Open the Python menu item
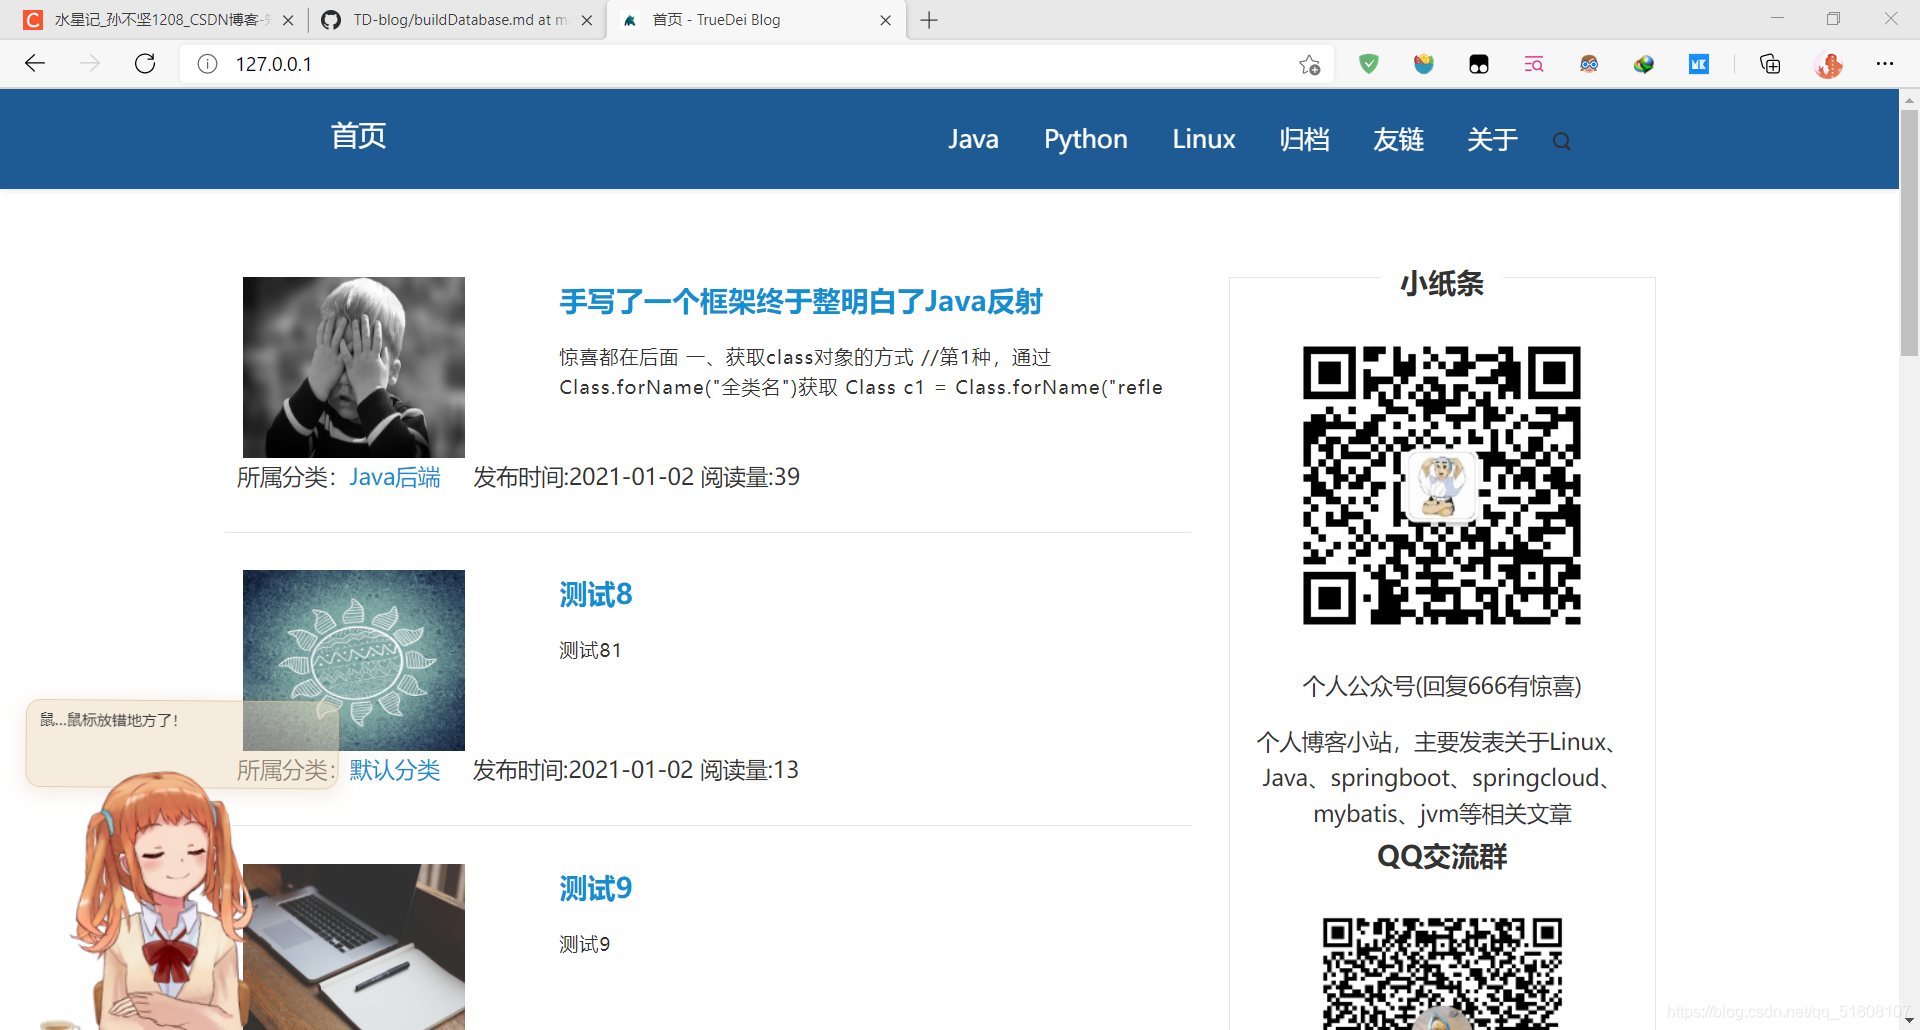Image resolution: width=1920 pixels, height=1030 pixels. 1086,139
